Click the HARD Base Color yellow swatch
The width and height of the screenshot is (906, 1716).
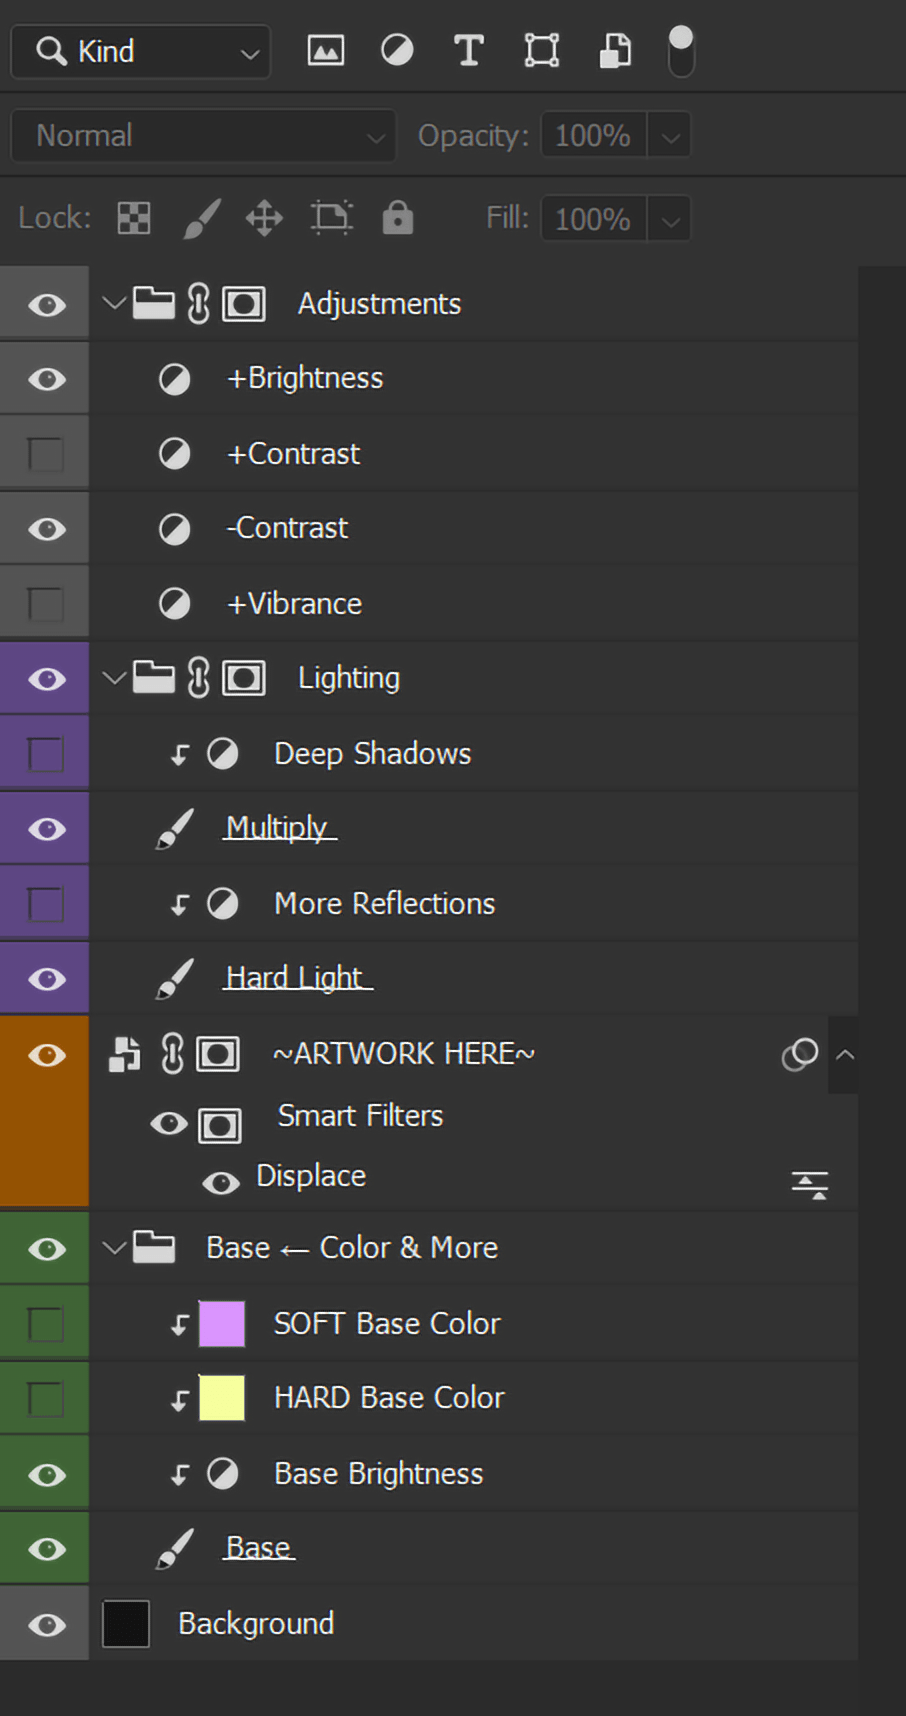point(222,1398)
